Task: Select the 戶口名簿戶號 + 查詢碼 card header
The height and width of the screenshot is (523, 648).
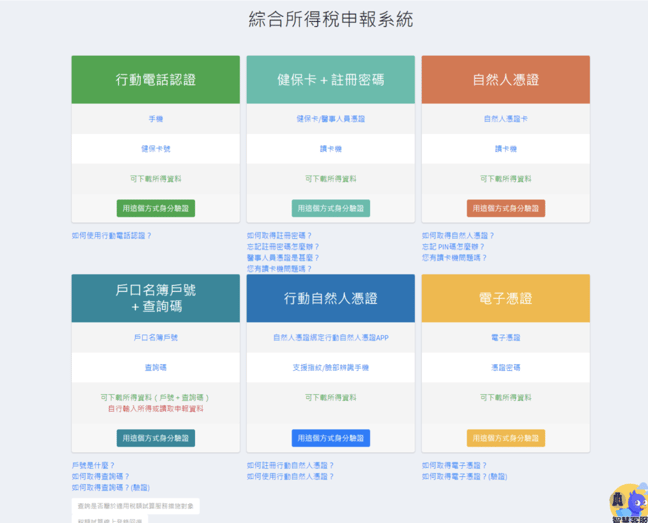Action: point(156,298)
